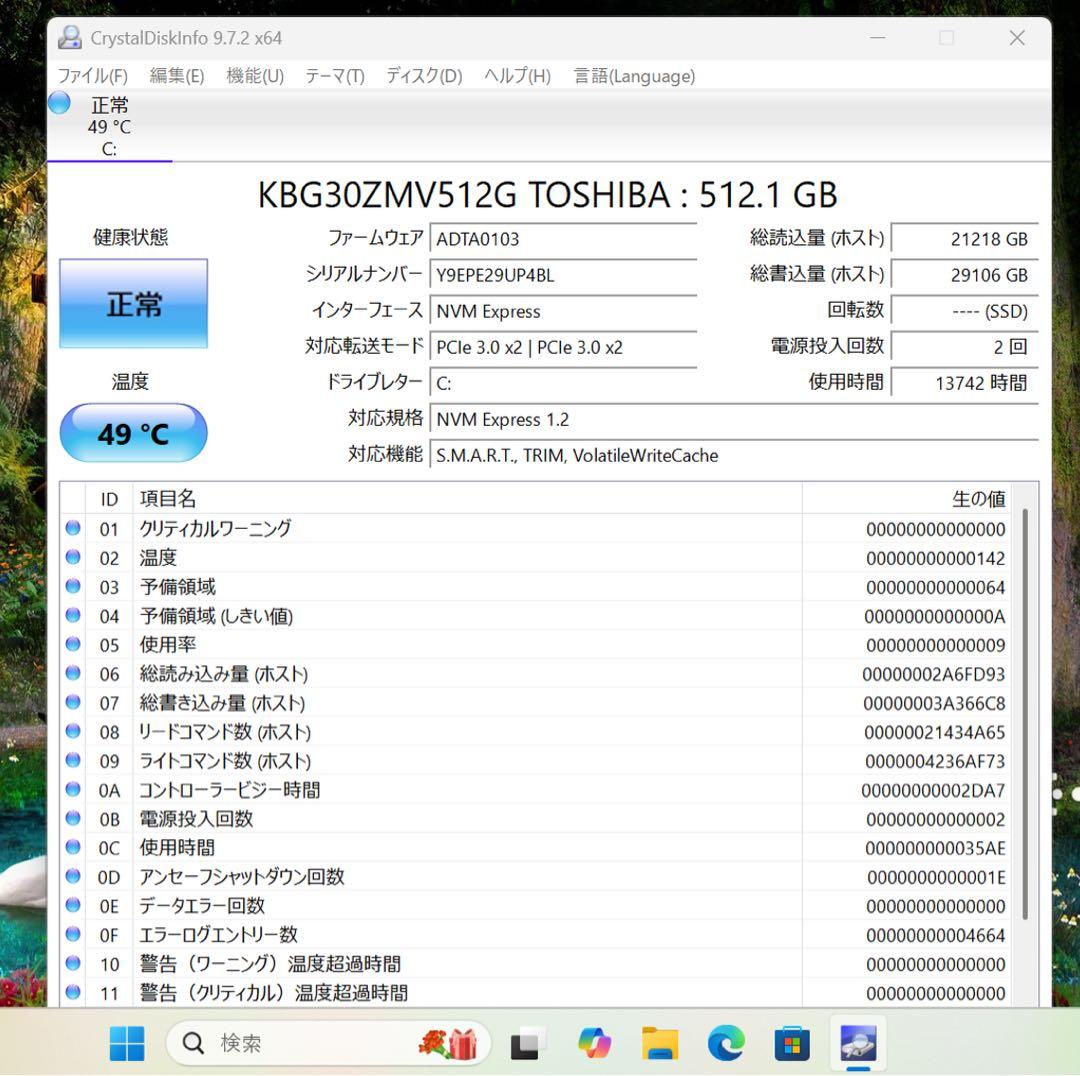Click the 正常 health status button
This screenshot has height=1076, width=1080.
133,303
